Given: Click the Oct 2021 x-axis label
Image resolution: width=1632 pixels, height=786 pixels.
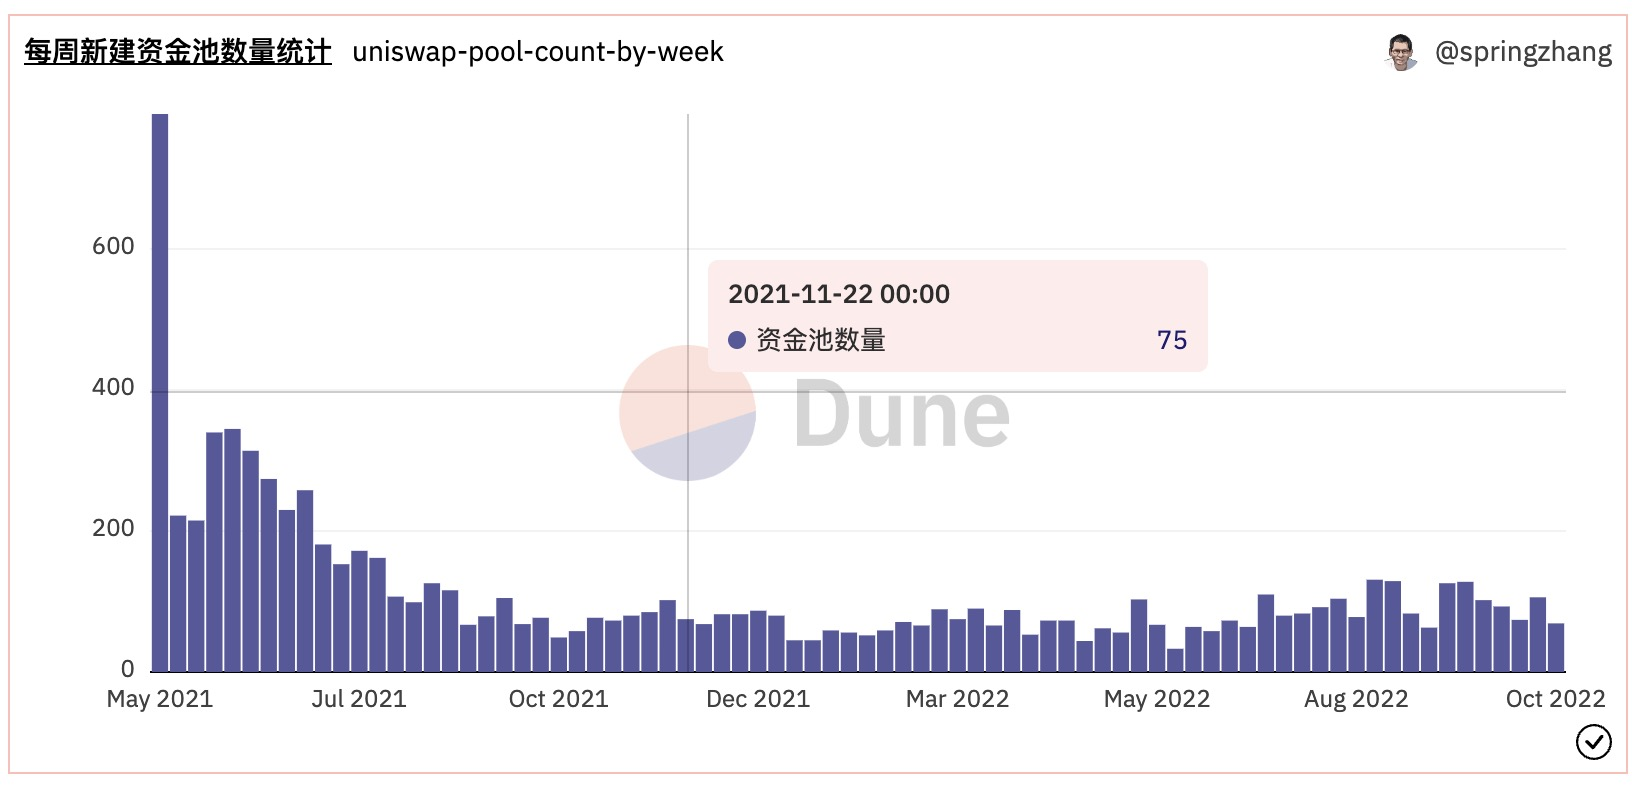Looking at the screenshot, I should click(558, 699).
